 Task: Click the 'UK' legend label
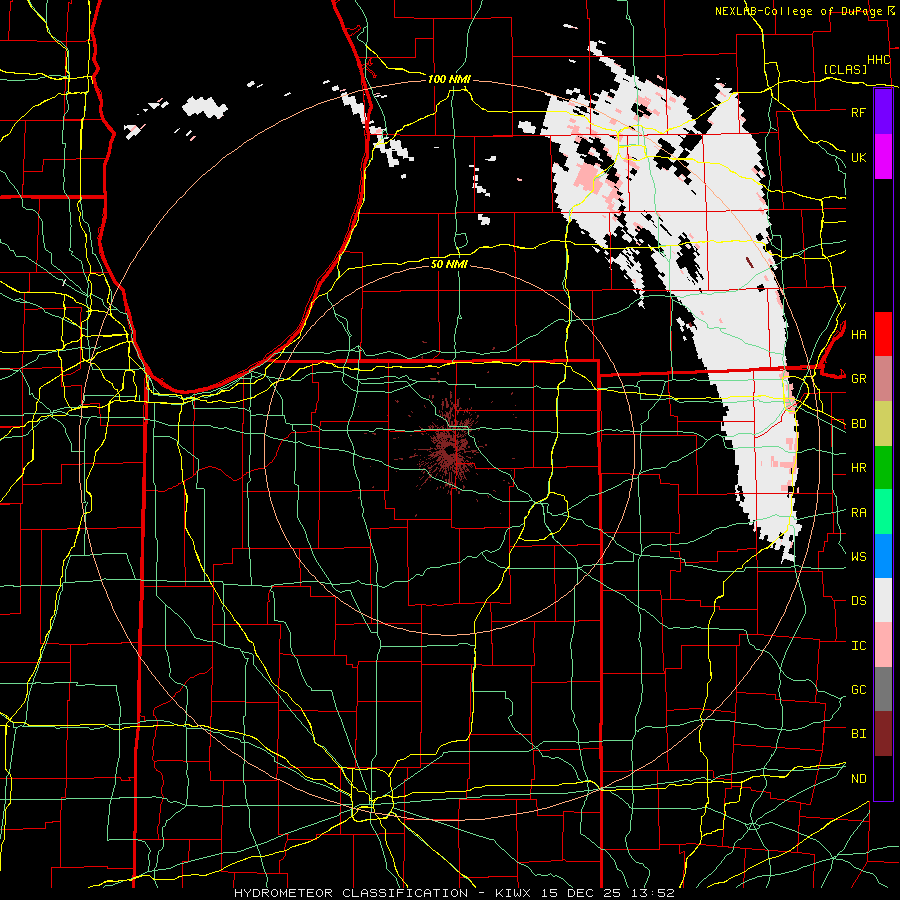click(858, 157)
